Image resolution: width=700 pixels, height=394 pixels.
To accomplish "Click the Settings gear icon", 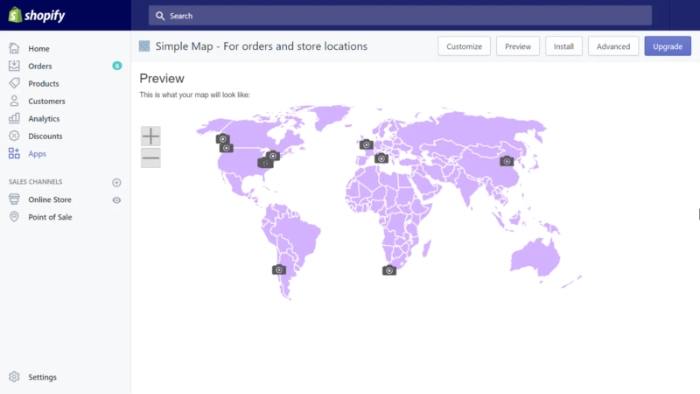I will click(14, 377).
